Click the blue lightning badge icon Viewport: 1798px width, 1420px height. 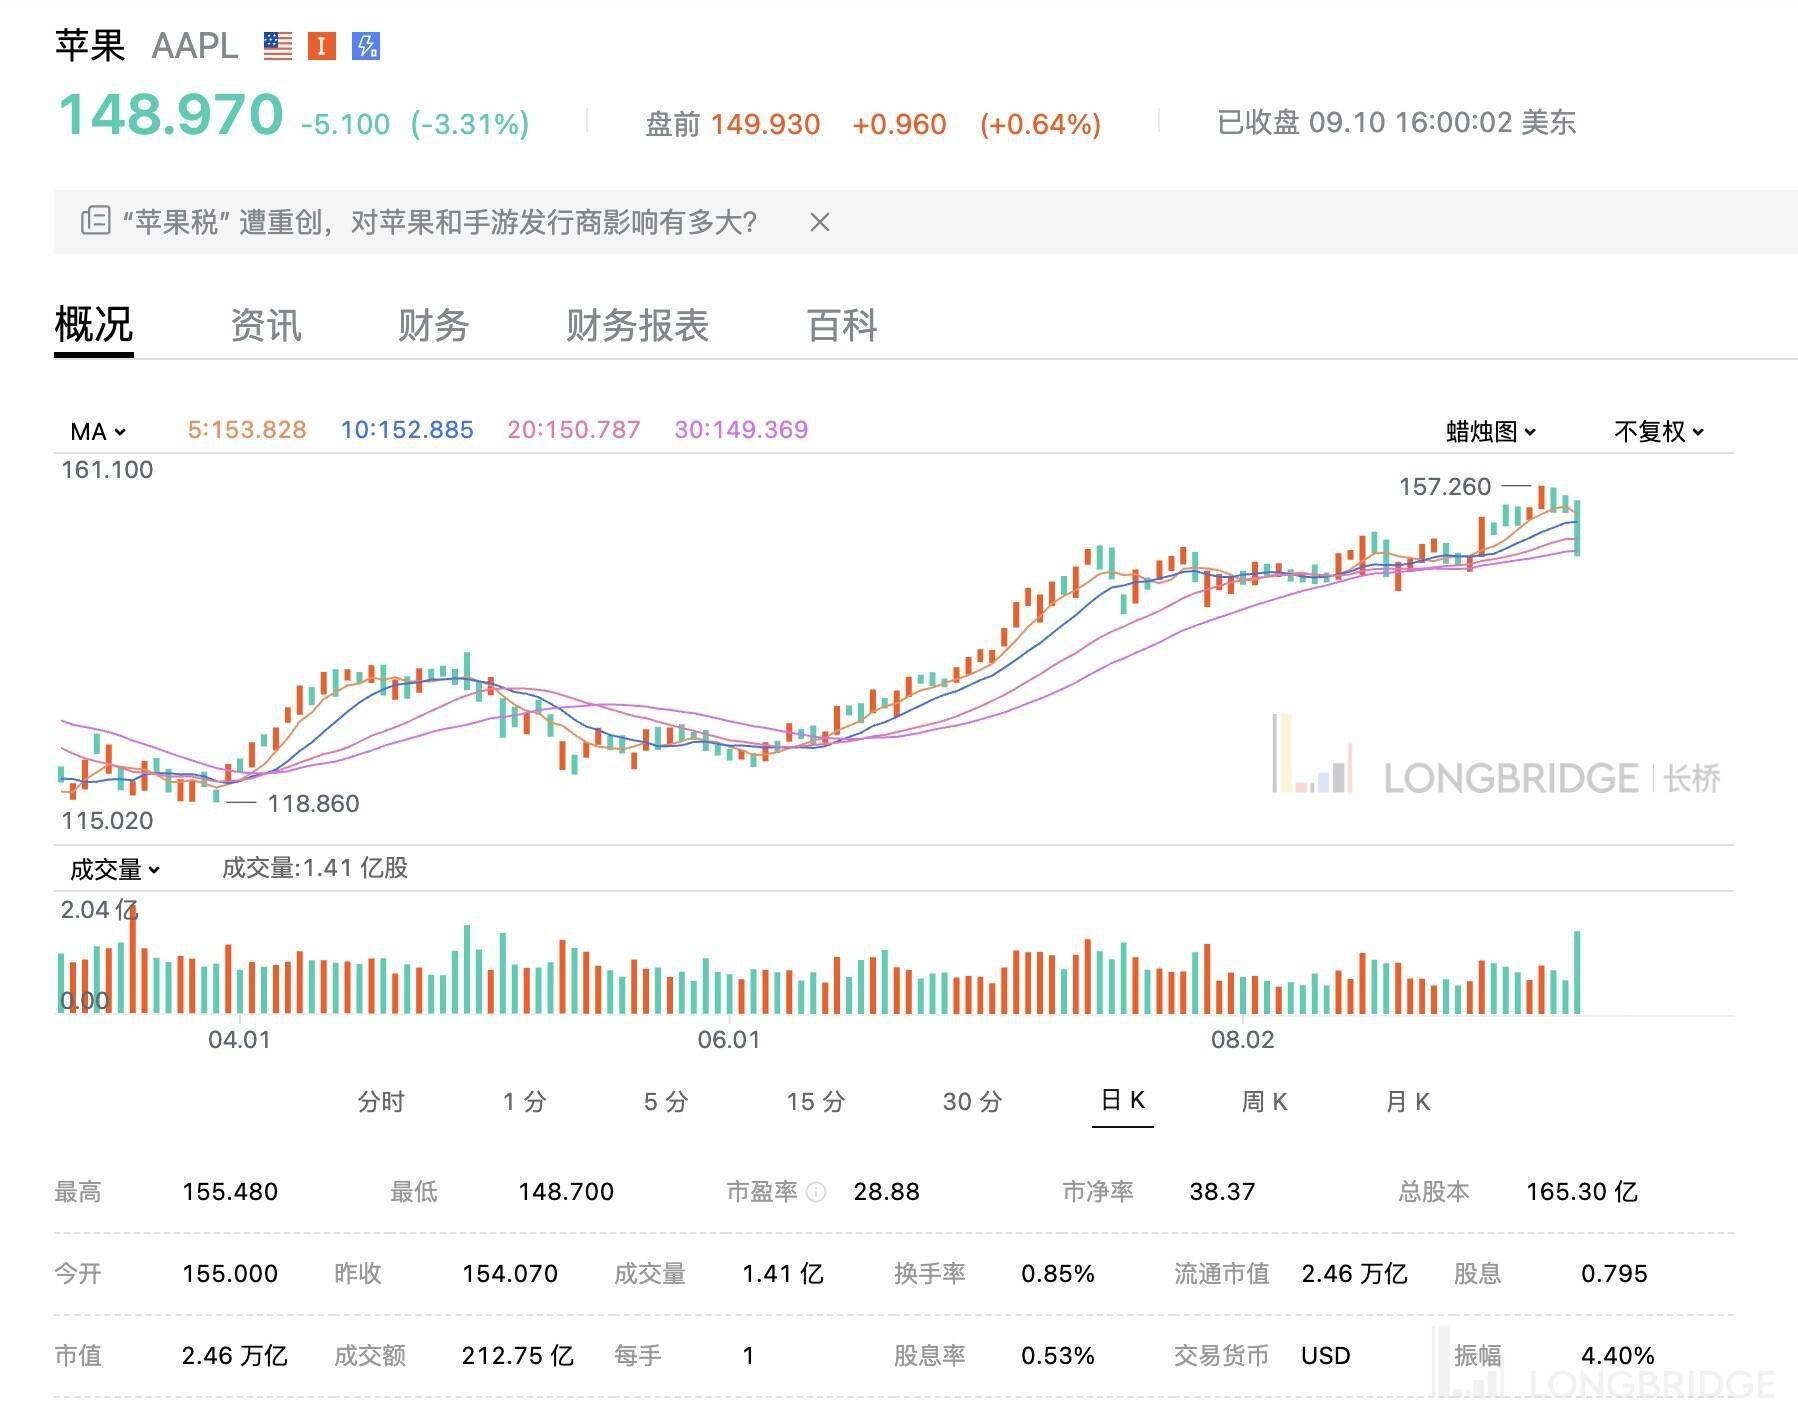tap(366, 46)
